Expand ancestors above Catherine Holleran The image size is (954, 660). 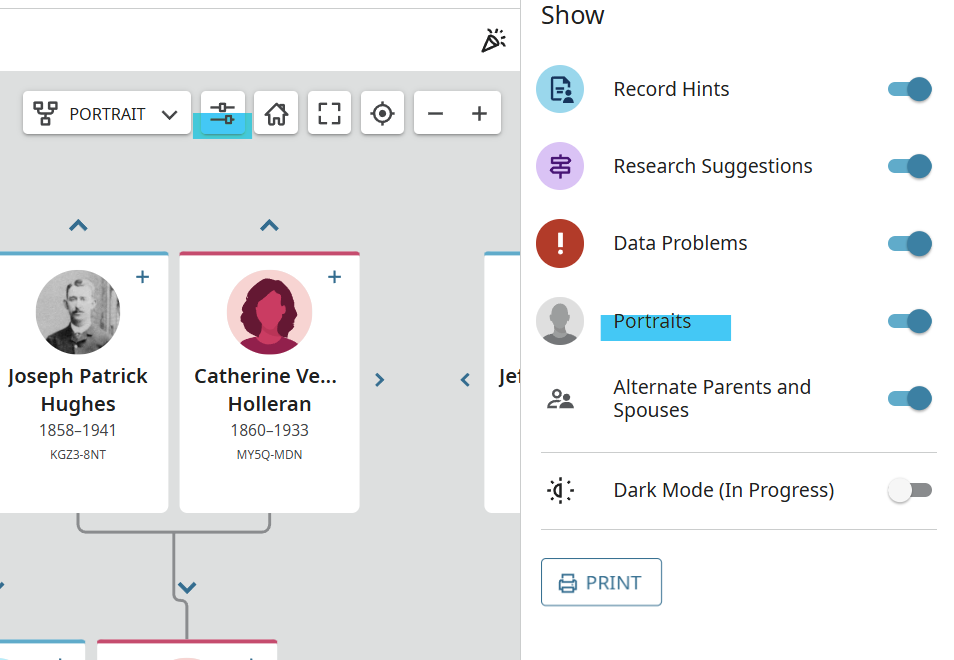click(x=269, y=226)
